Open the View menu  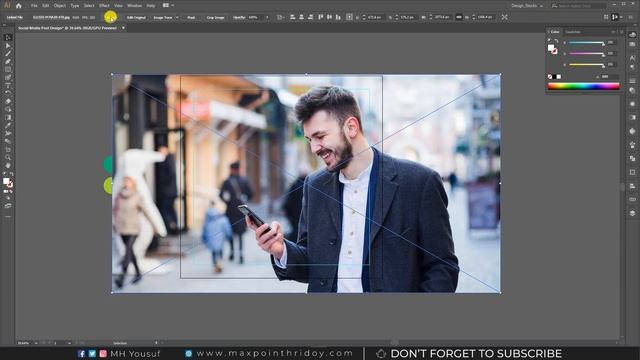pos(118,6)
